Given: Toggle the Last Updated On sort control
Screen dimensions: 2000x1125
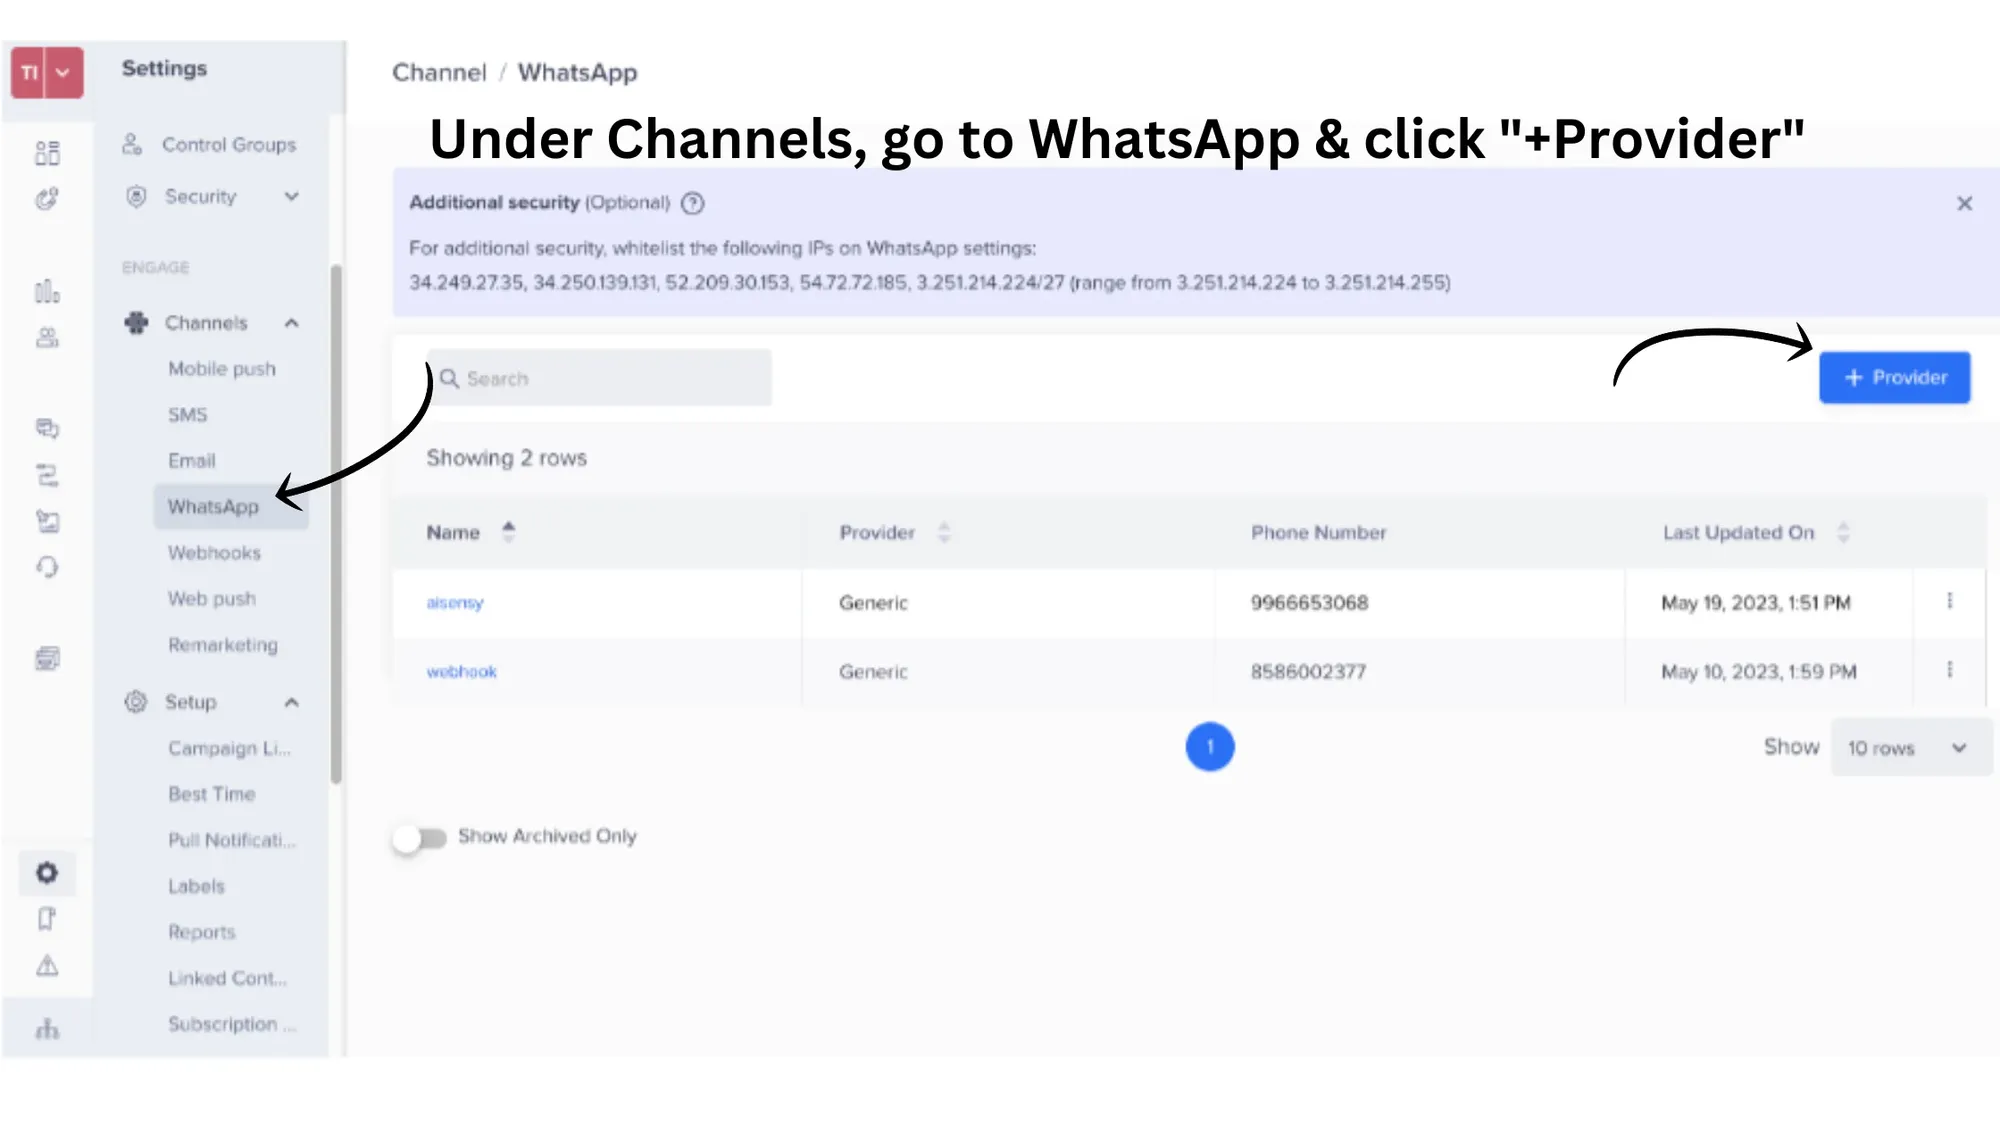Looking at the screenshot, I should (1844, 532).
